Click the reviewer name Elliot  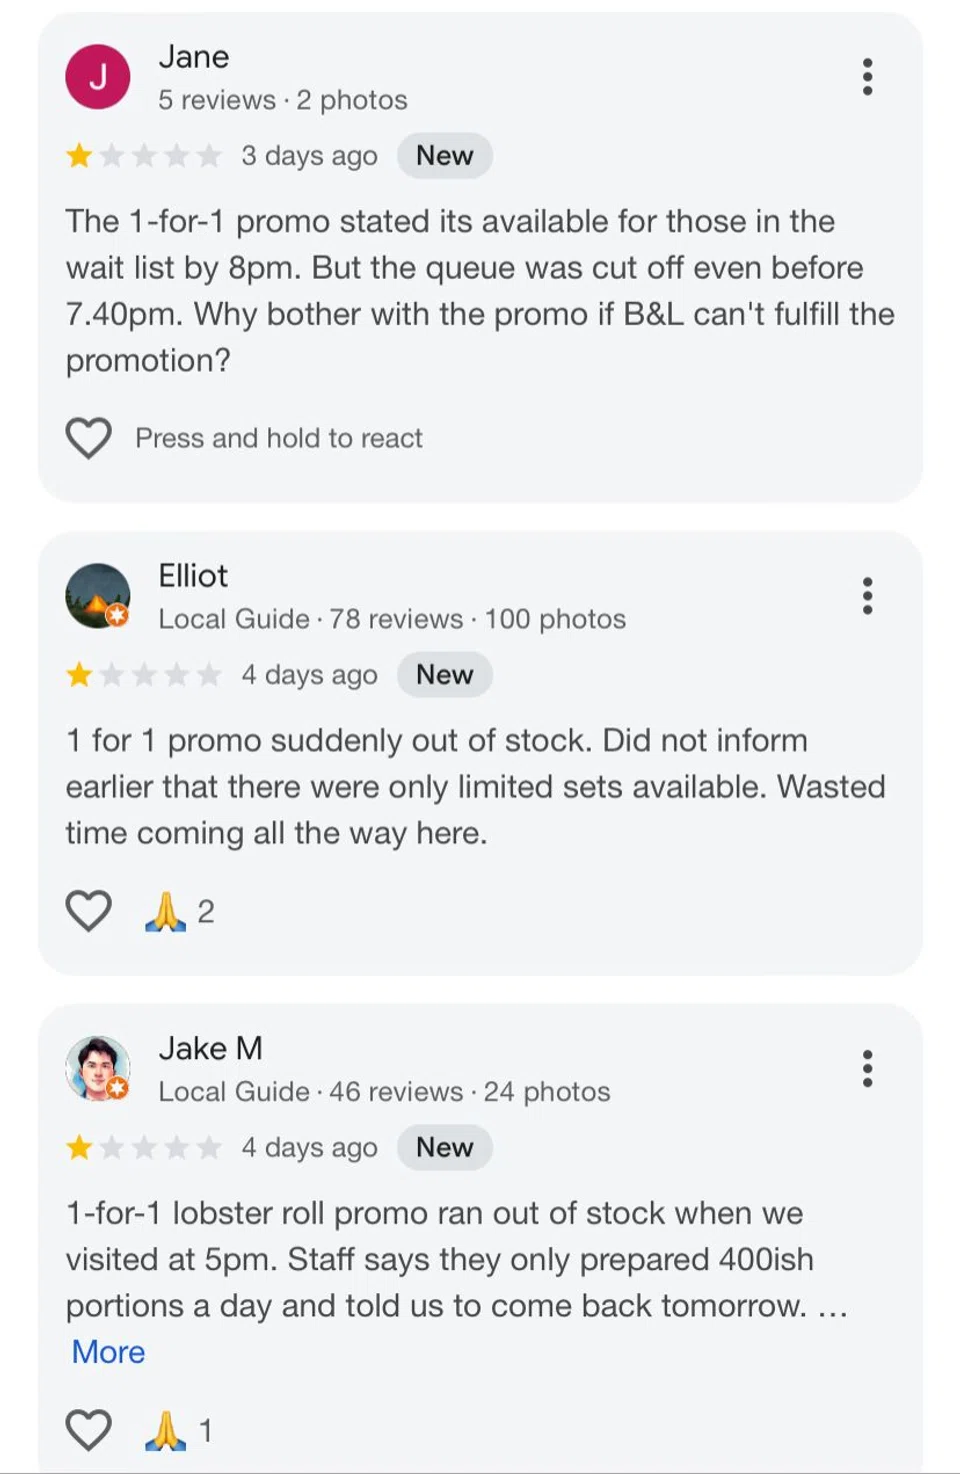pos(193,576)
